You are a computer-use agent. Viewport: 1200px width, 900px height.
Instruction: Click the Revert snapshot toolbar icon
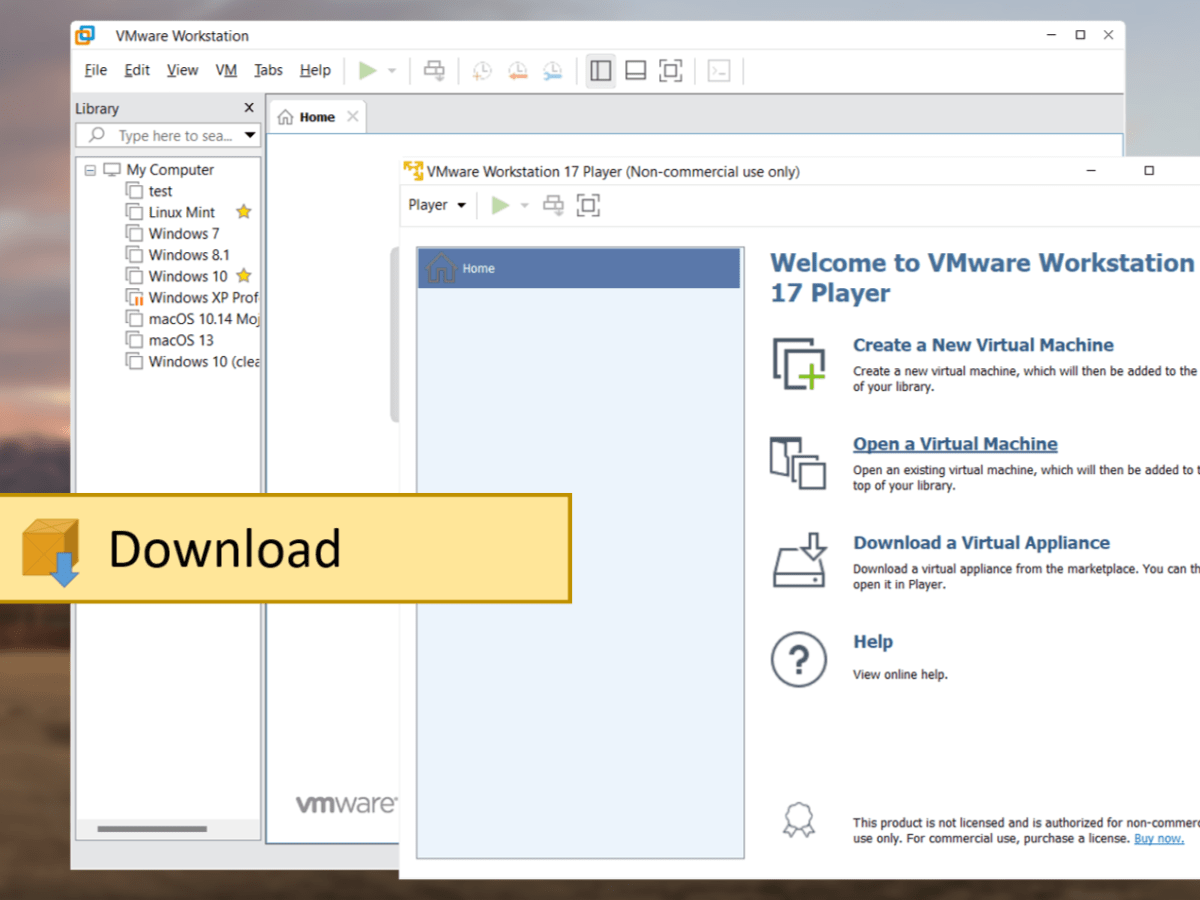coord(517,70)
